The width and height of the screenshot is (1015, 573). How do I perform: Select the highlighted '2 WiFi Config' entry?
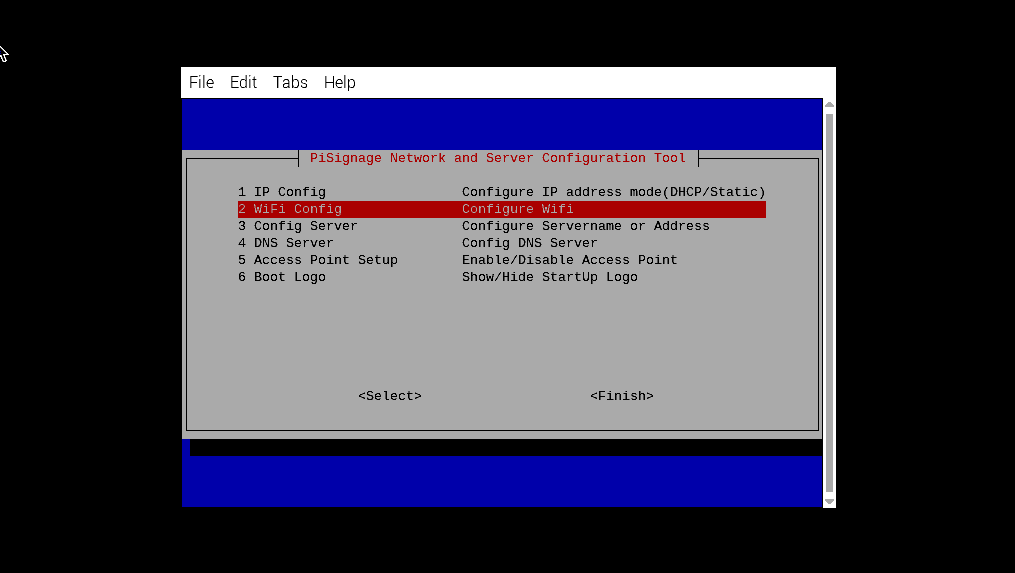pos(502,209)
